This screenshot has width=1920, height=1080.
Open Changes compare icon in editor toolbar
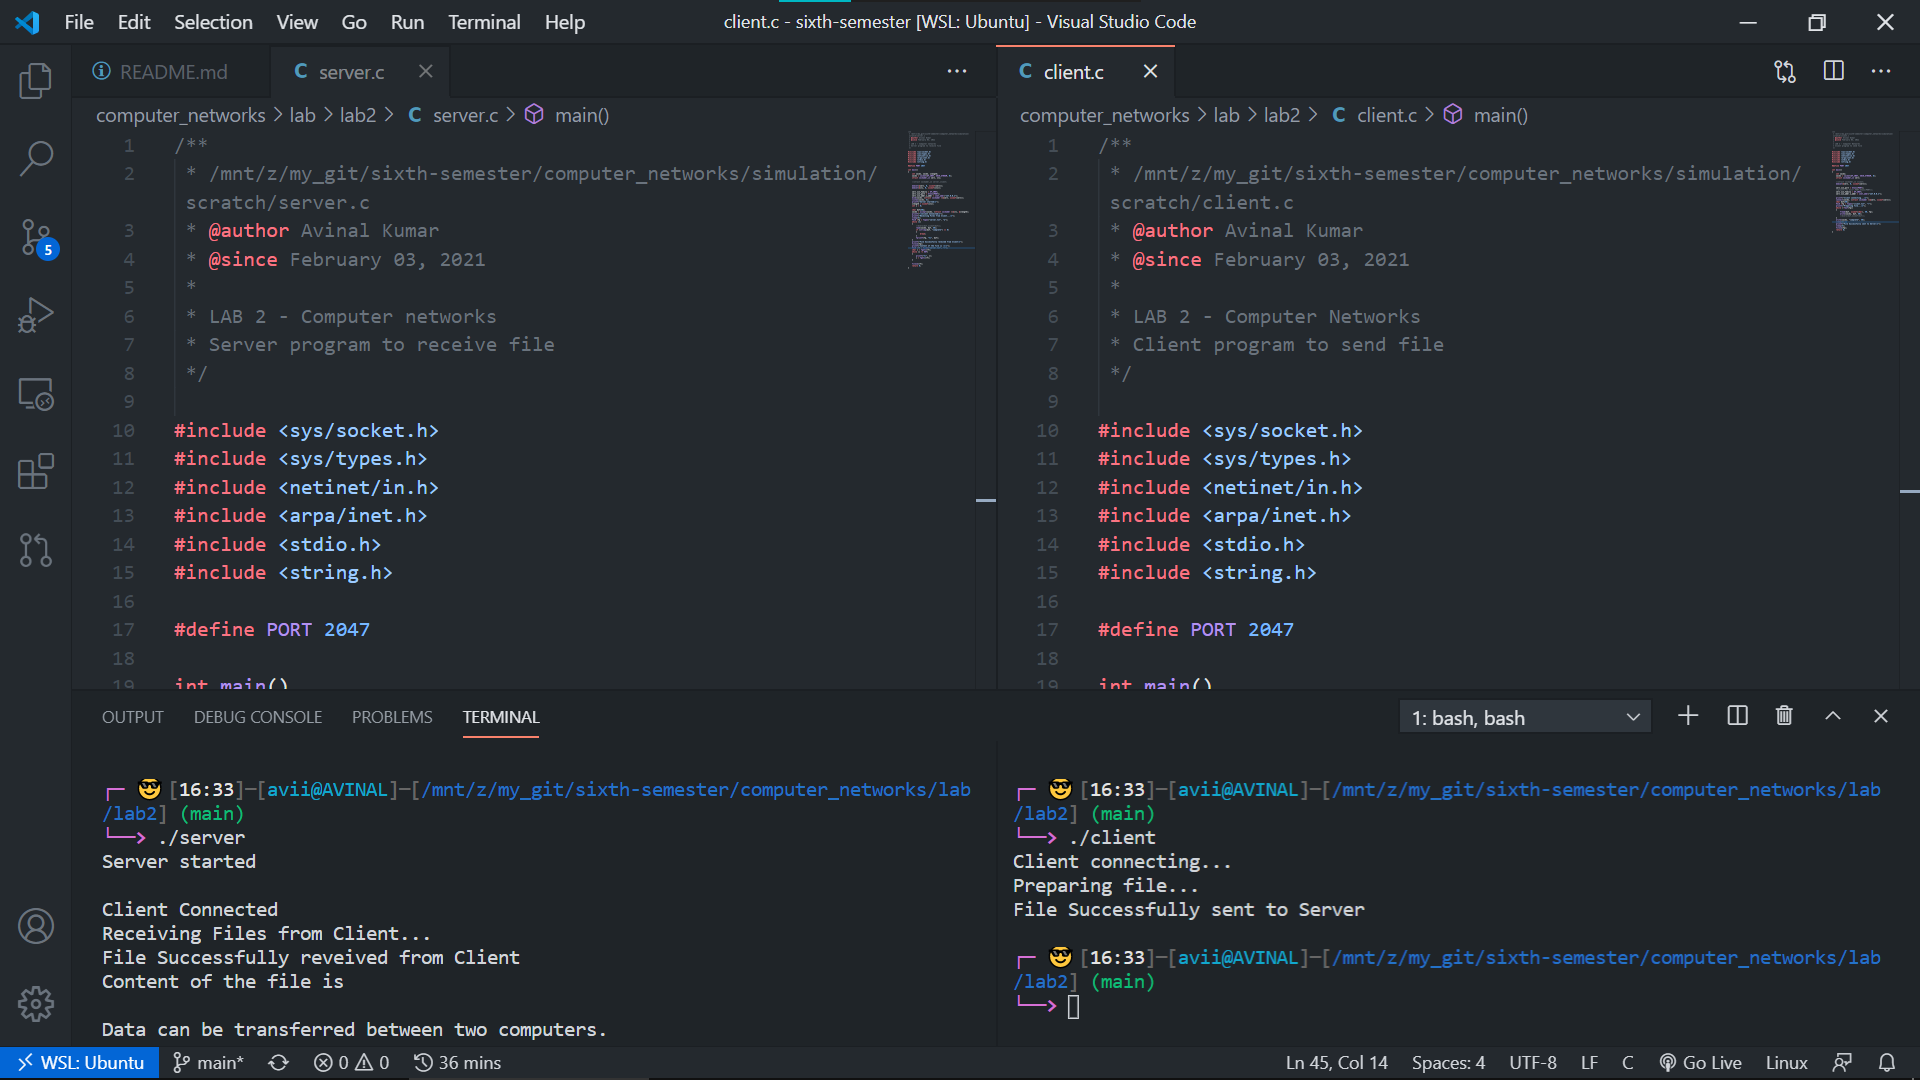point(1785,72)
